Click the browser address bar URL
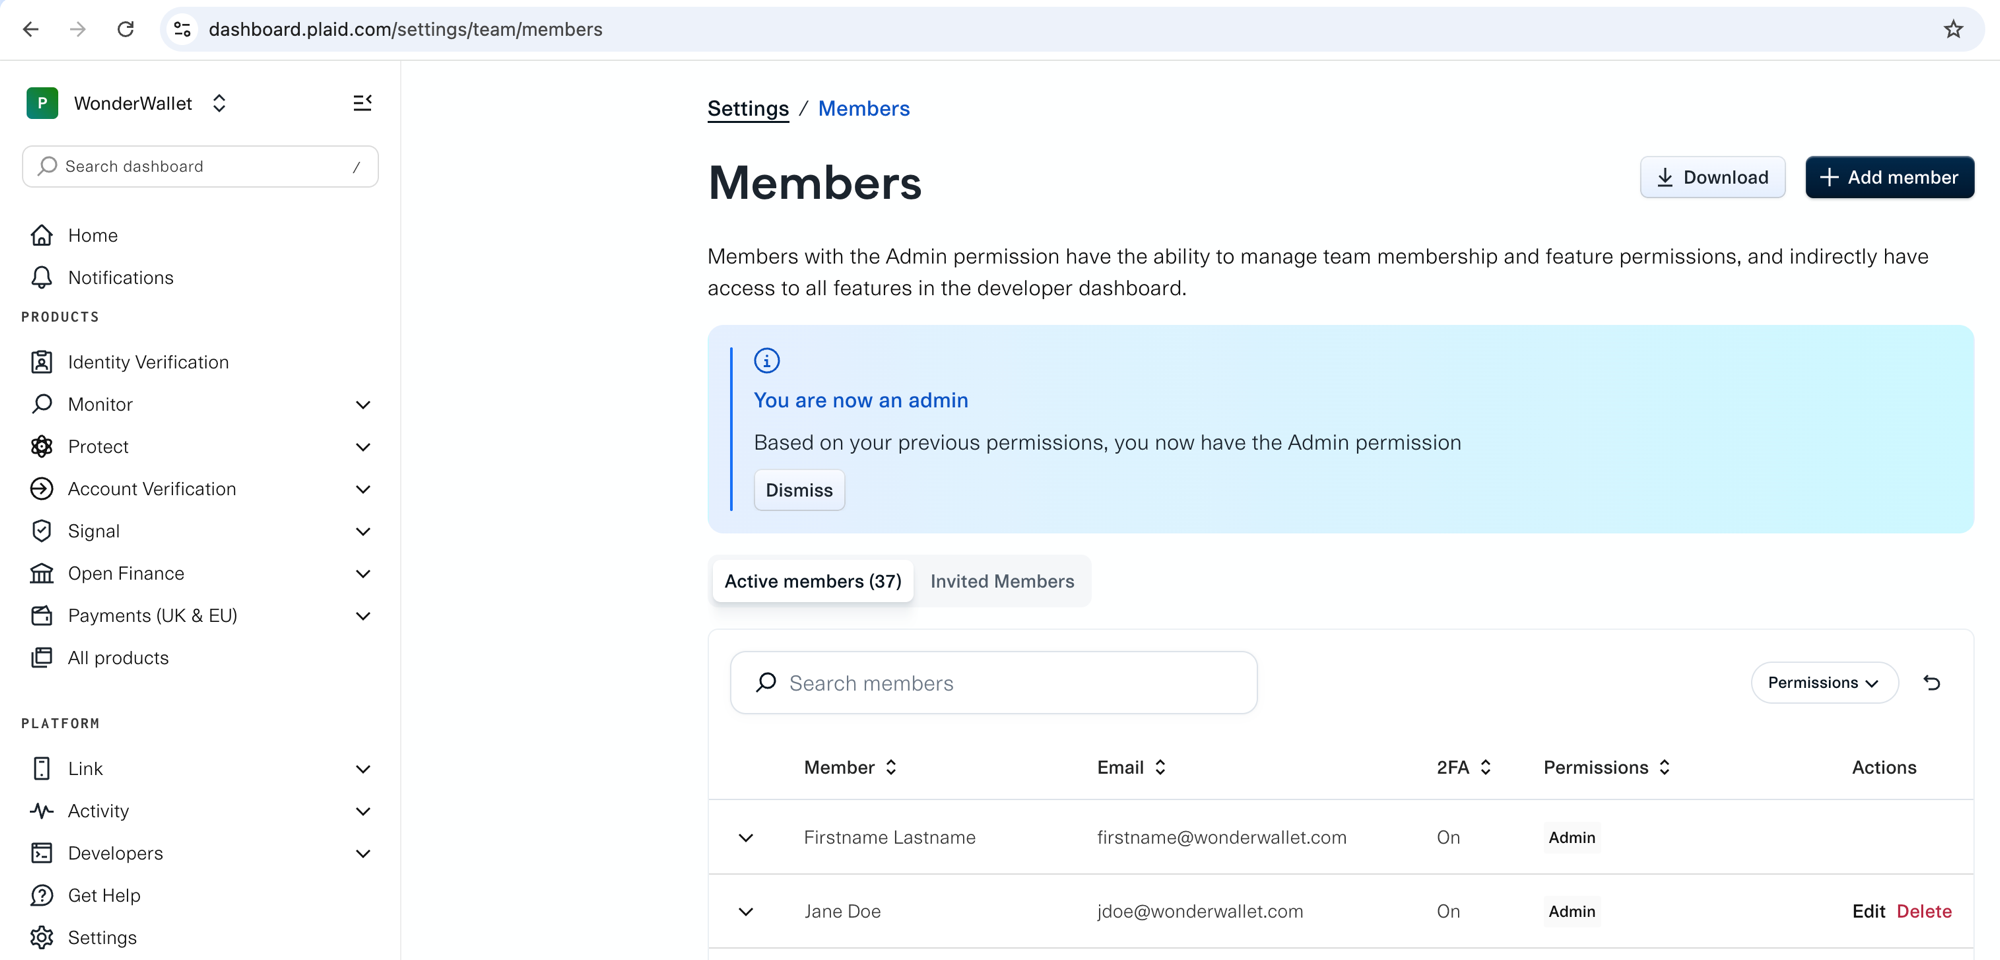 pyautogui.click(x=406, y=29)
